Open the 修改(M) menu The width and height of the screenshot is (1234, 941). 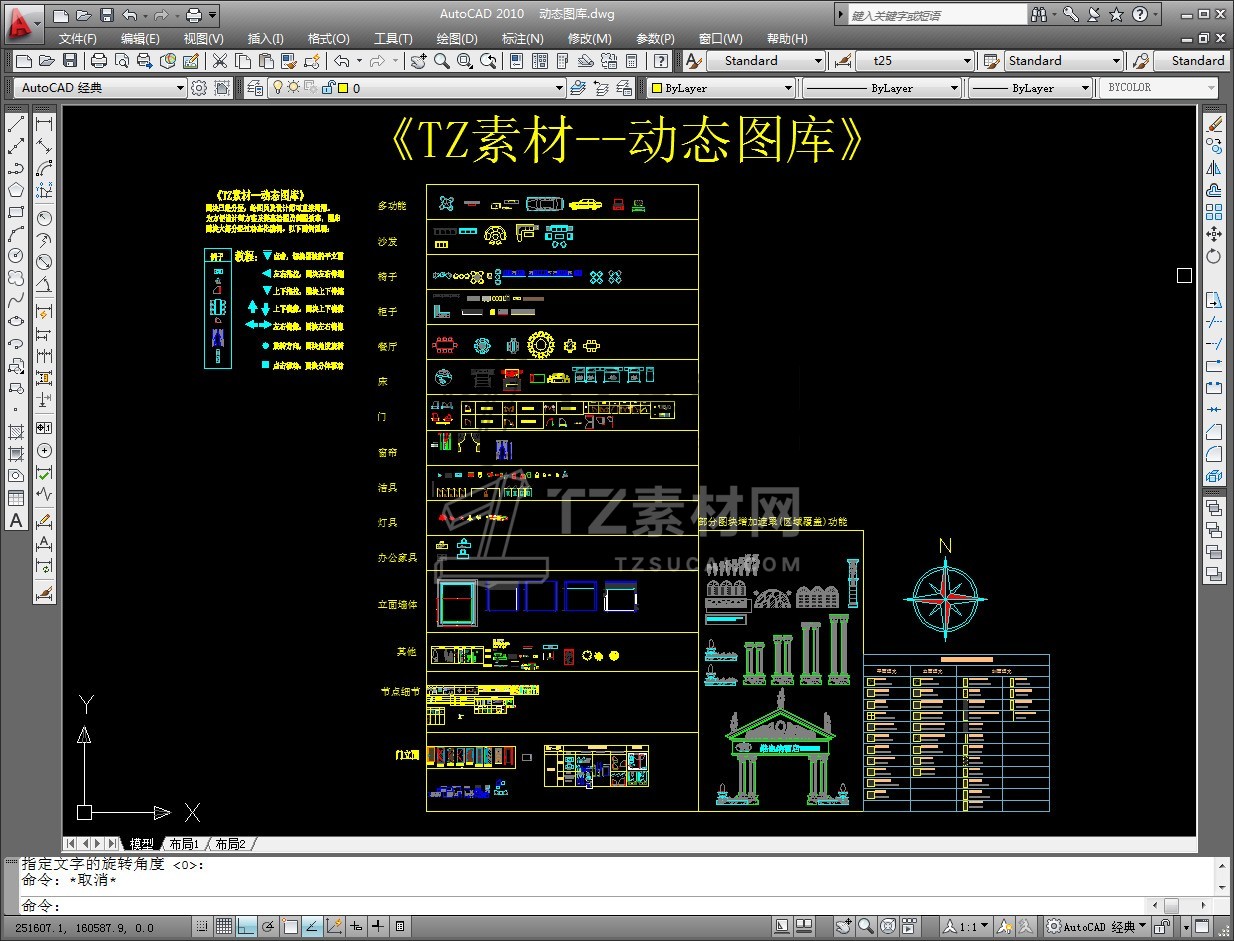(x=589, y=38)
